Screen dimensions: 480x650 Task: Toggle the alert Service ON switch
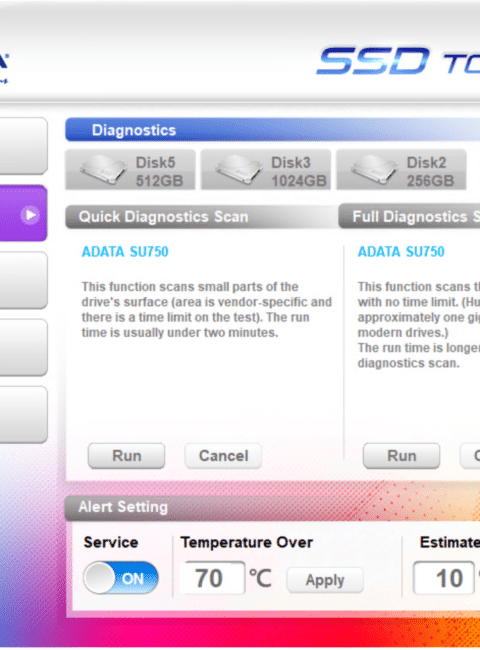121,578
